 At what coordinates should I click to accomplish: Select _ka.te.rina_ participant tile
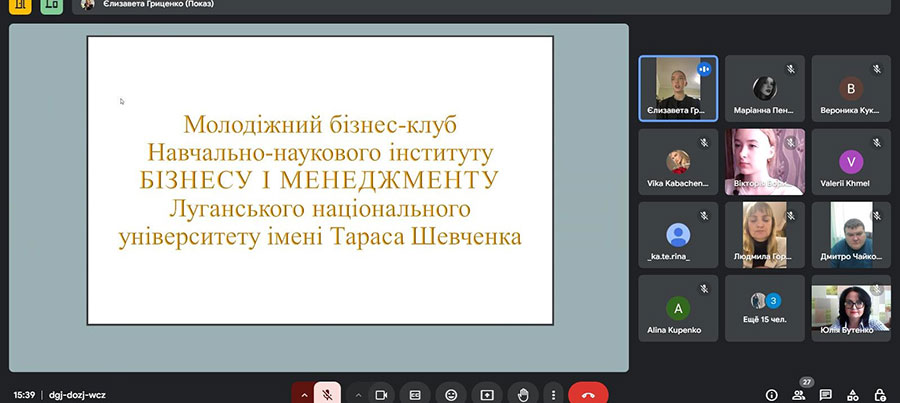(x=678, y=235)
